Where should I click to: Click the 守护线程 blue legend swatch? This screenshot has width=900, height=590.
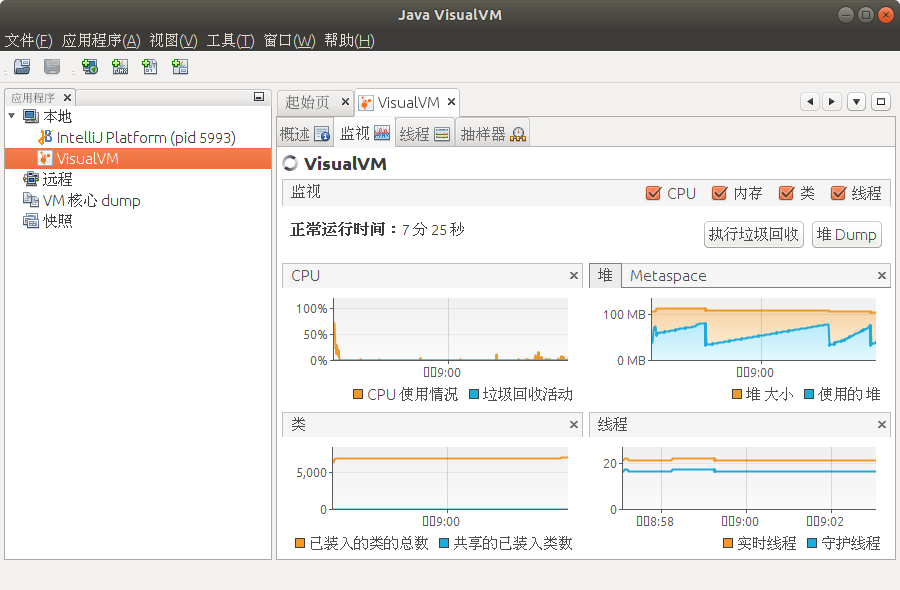tap(812, 543)
